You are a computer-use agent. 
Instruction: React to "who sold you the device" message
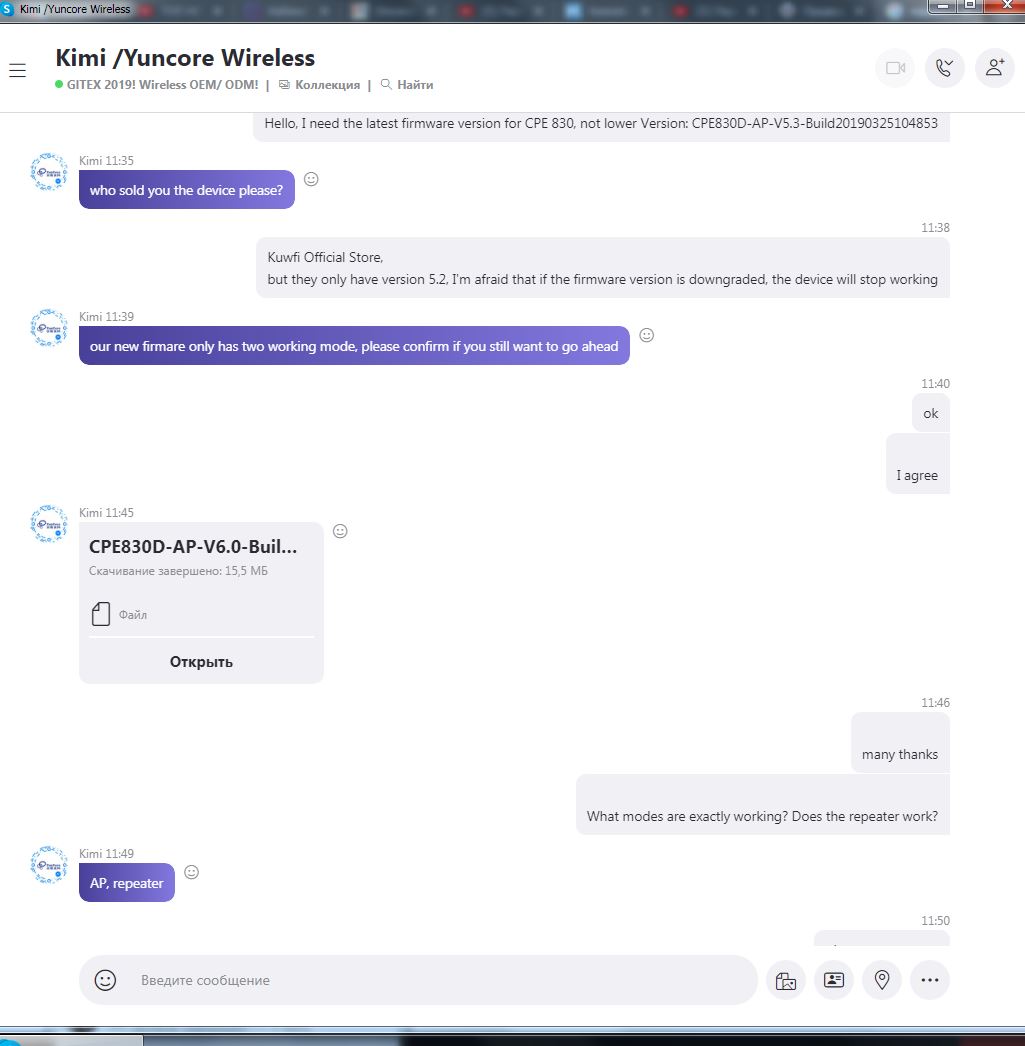click(x=311, y=179)
